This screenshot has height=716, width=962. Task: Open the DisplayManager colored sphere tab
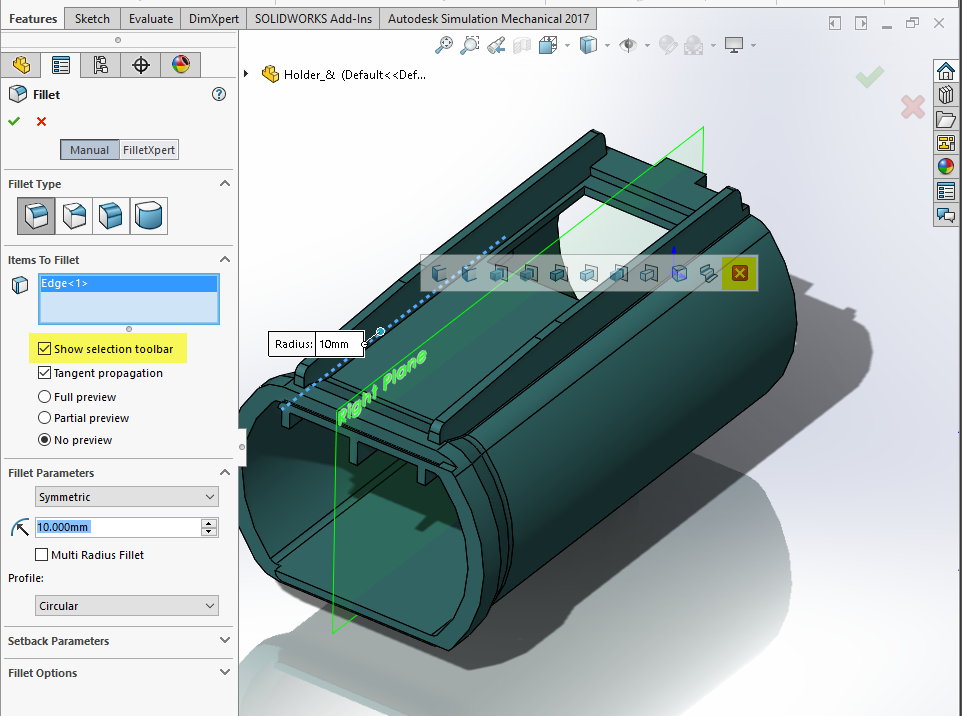click(181, 65)
